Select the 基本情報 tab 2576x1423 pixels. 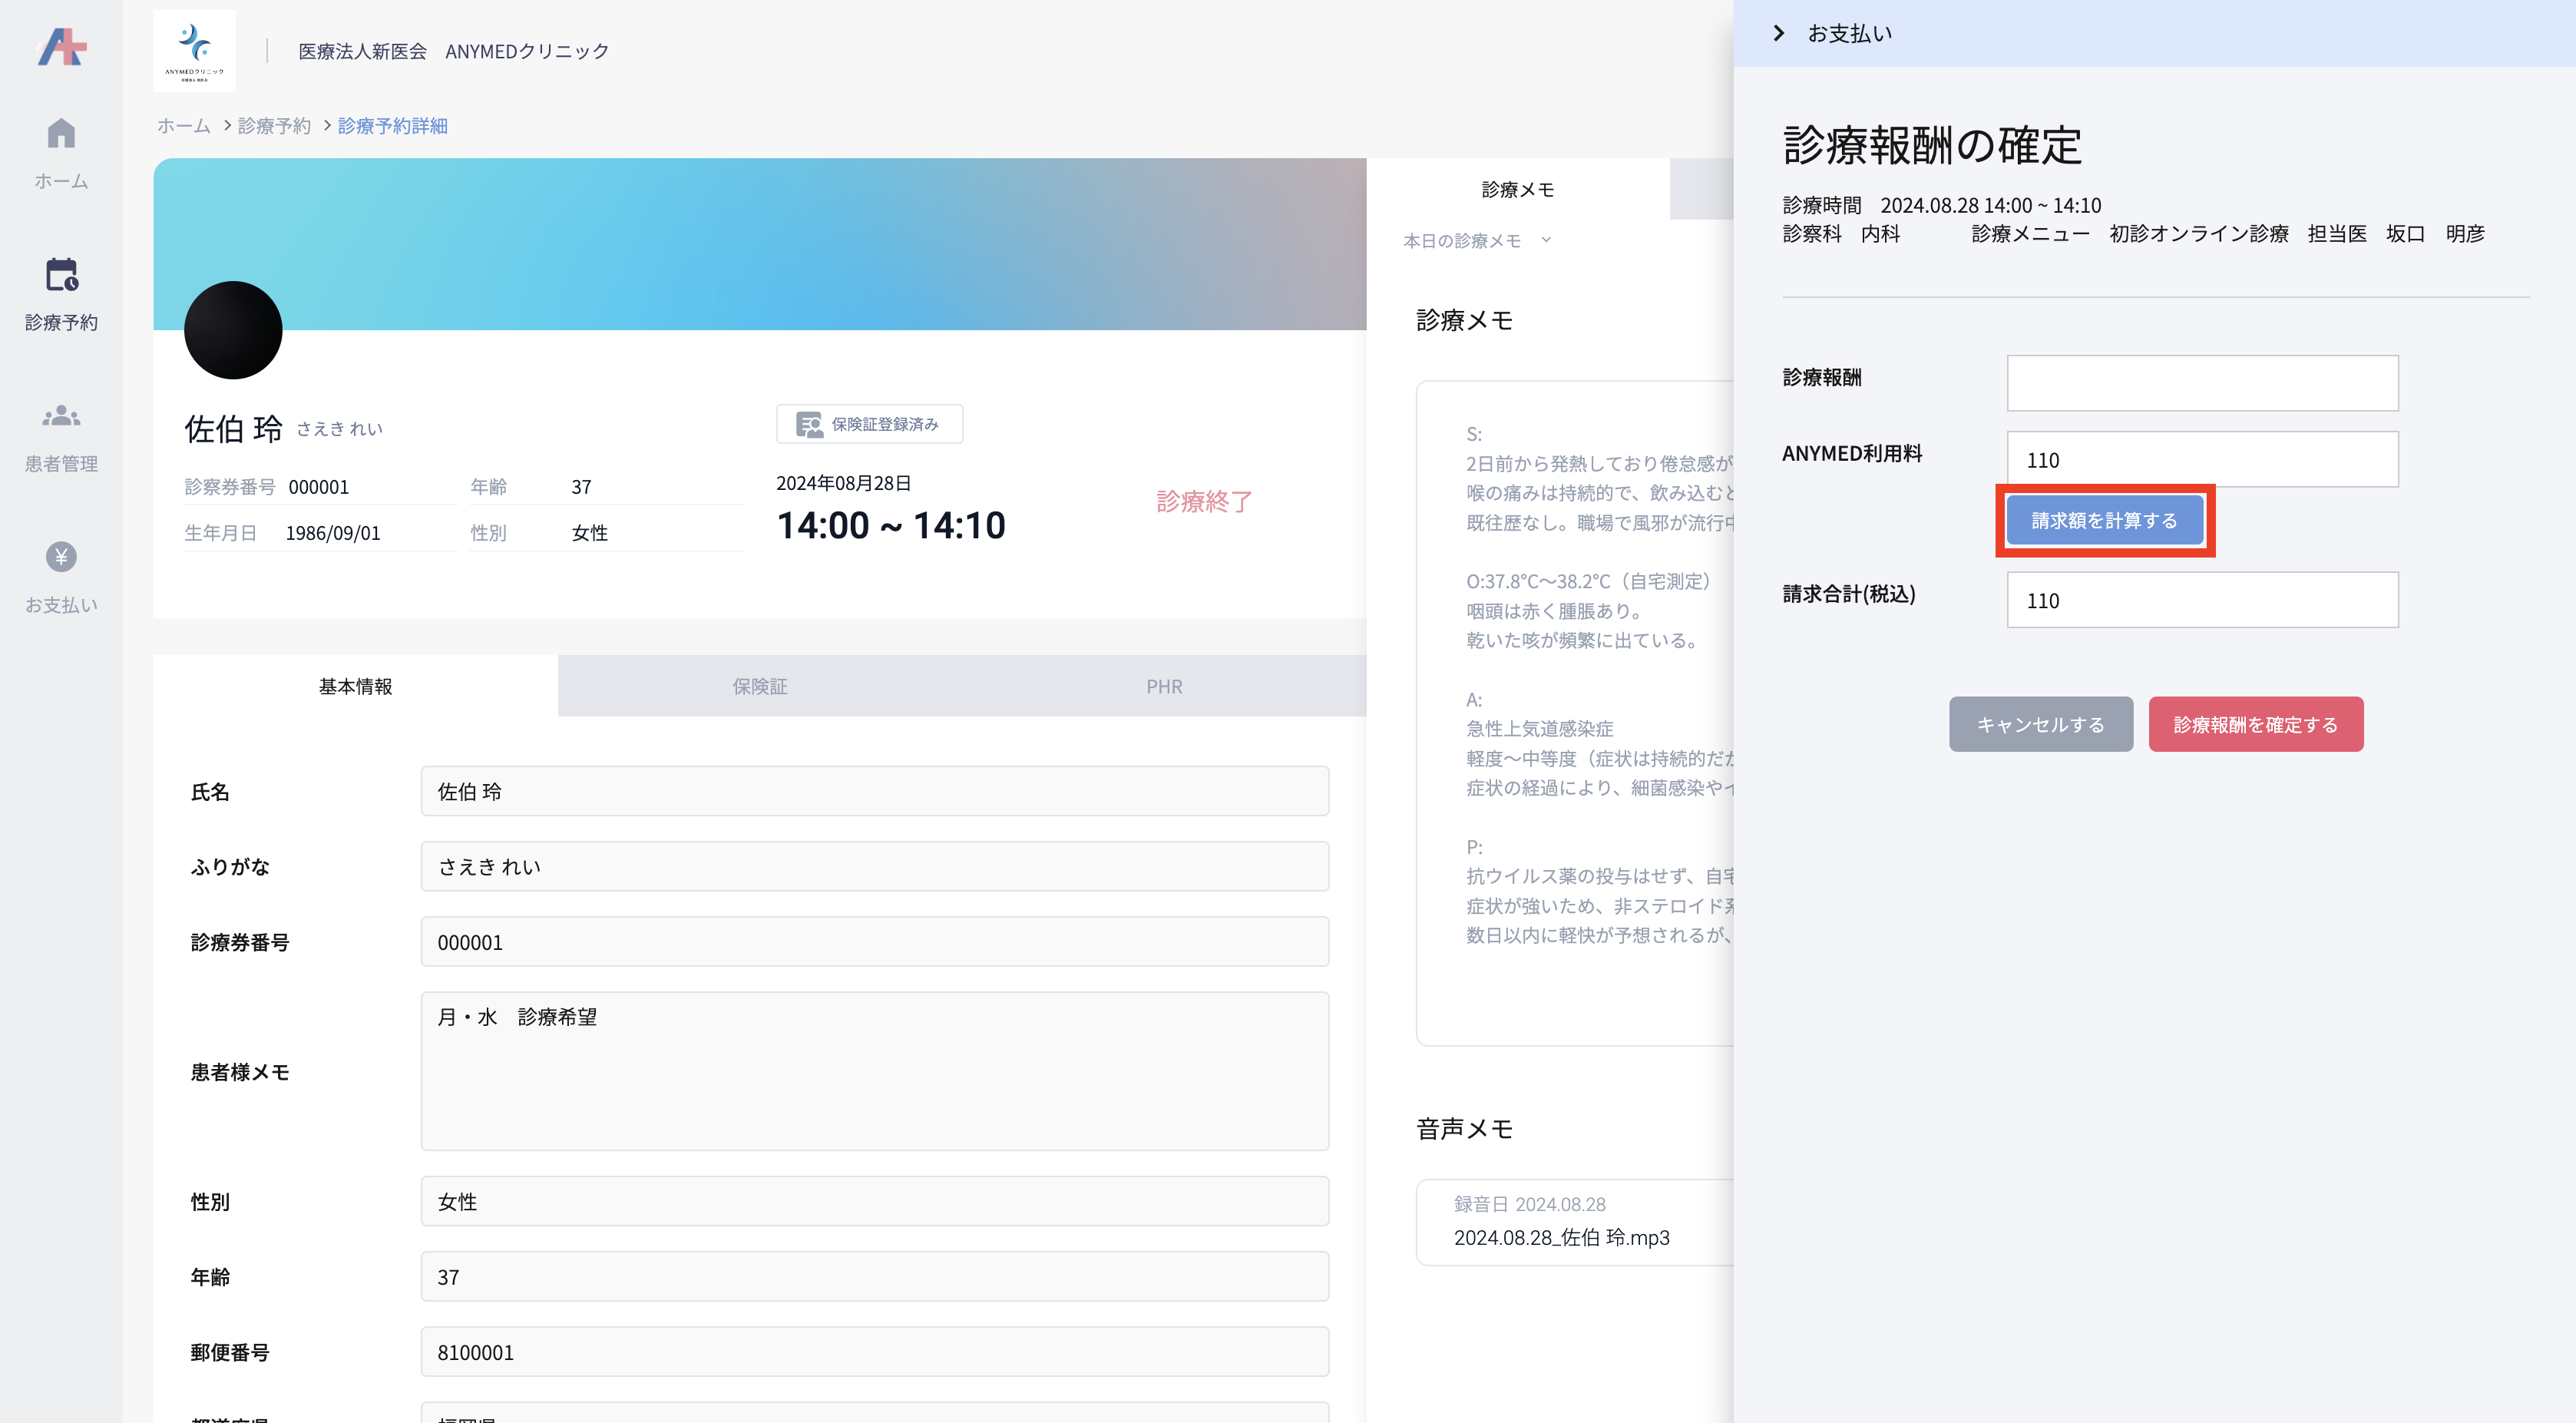355,686
